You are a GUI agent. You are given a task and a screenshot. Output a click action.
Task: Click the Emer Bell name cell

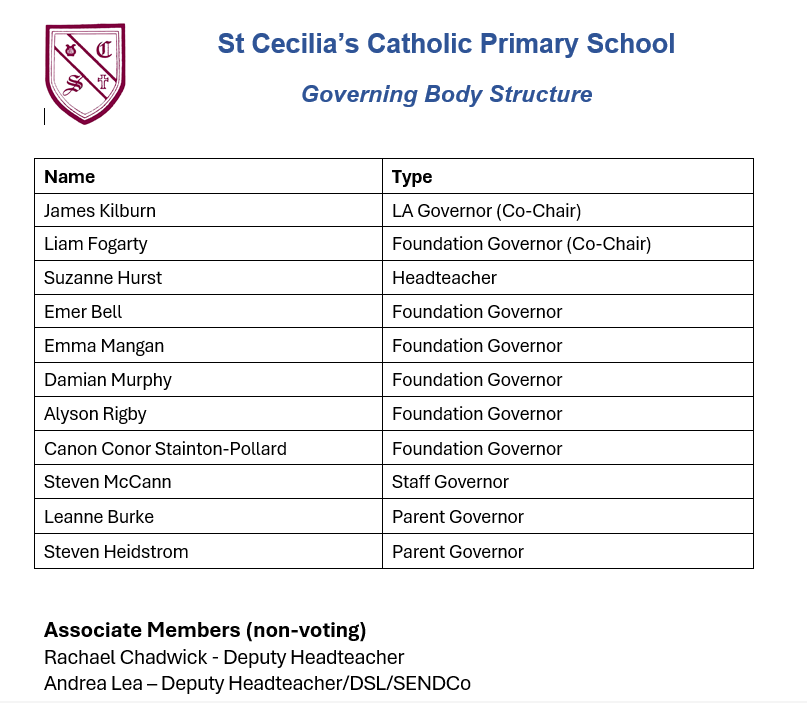pyautogui.click(x=83, y=312)
